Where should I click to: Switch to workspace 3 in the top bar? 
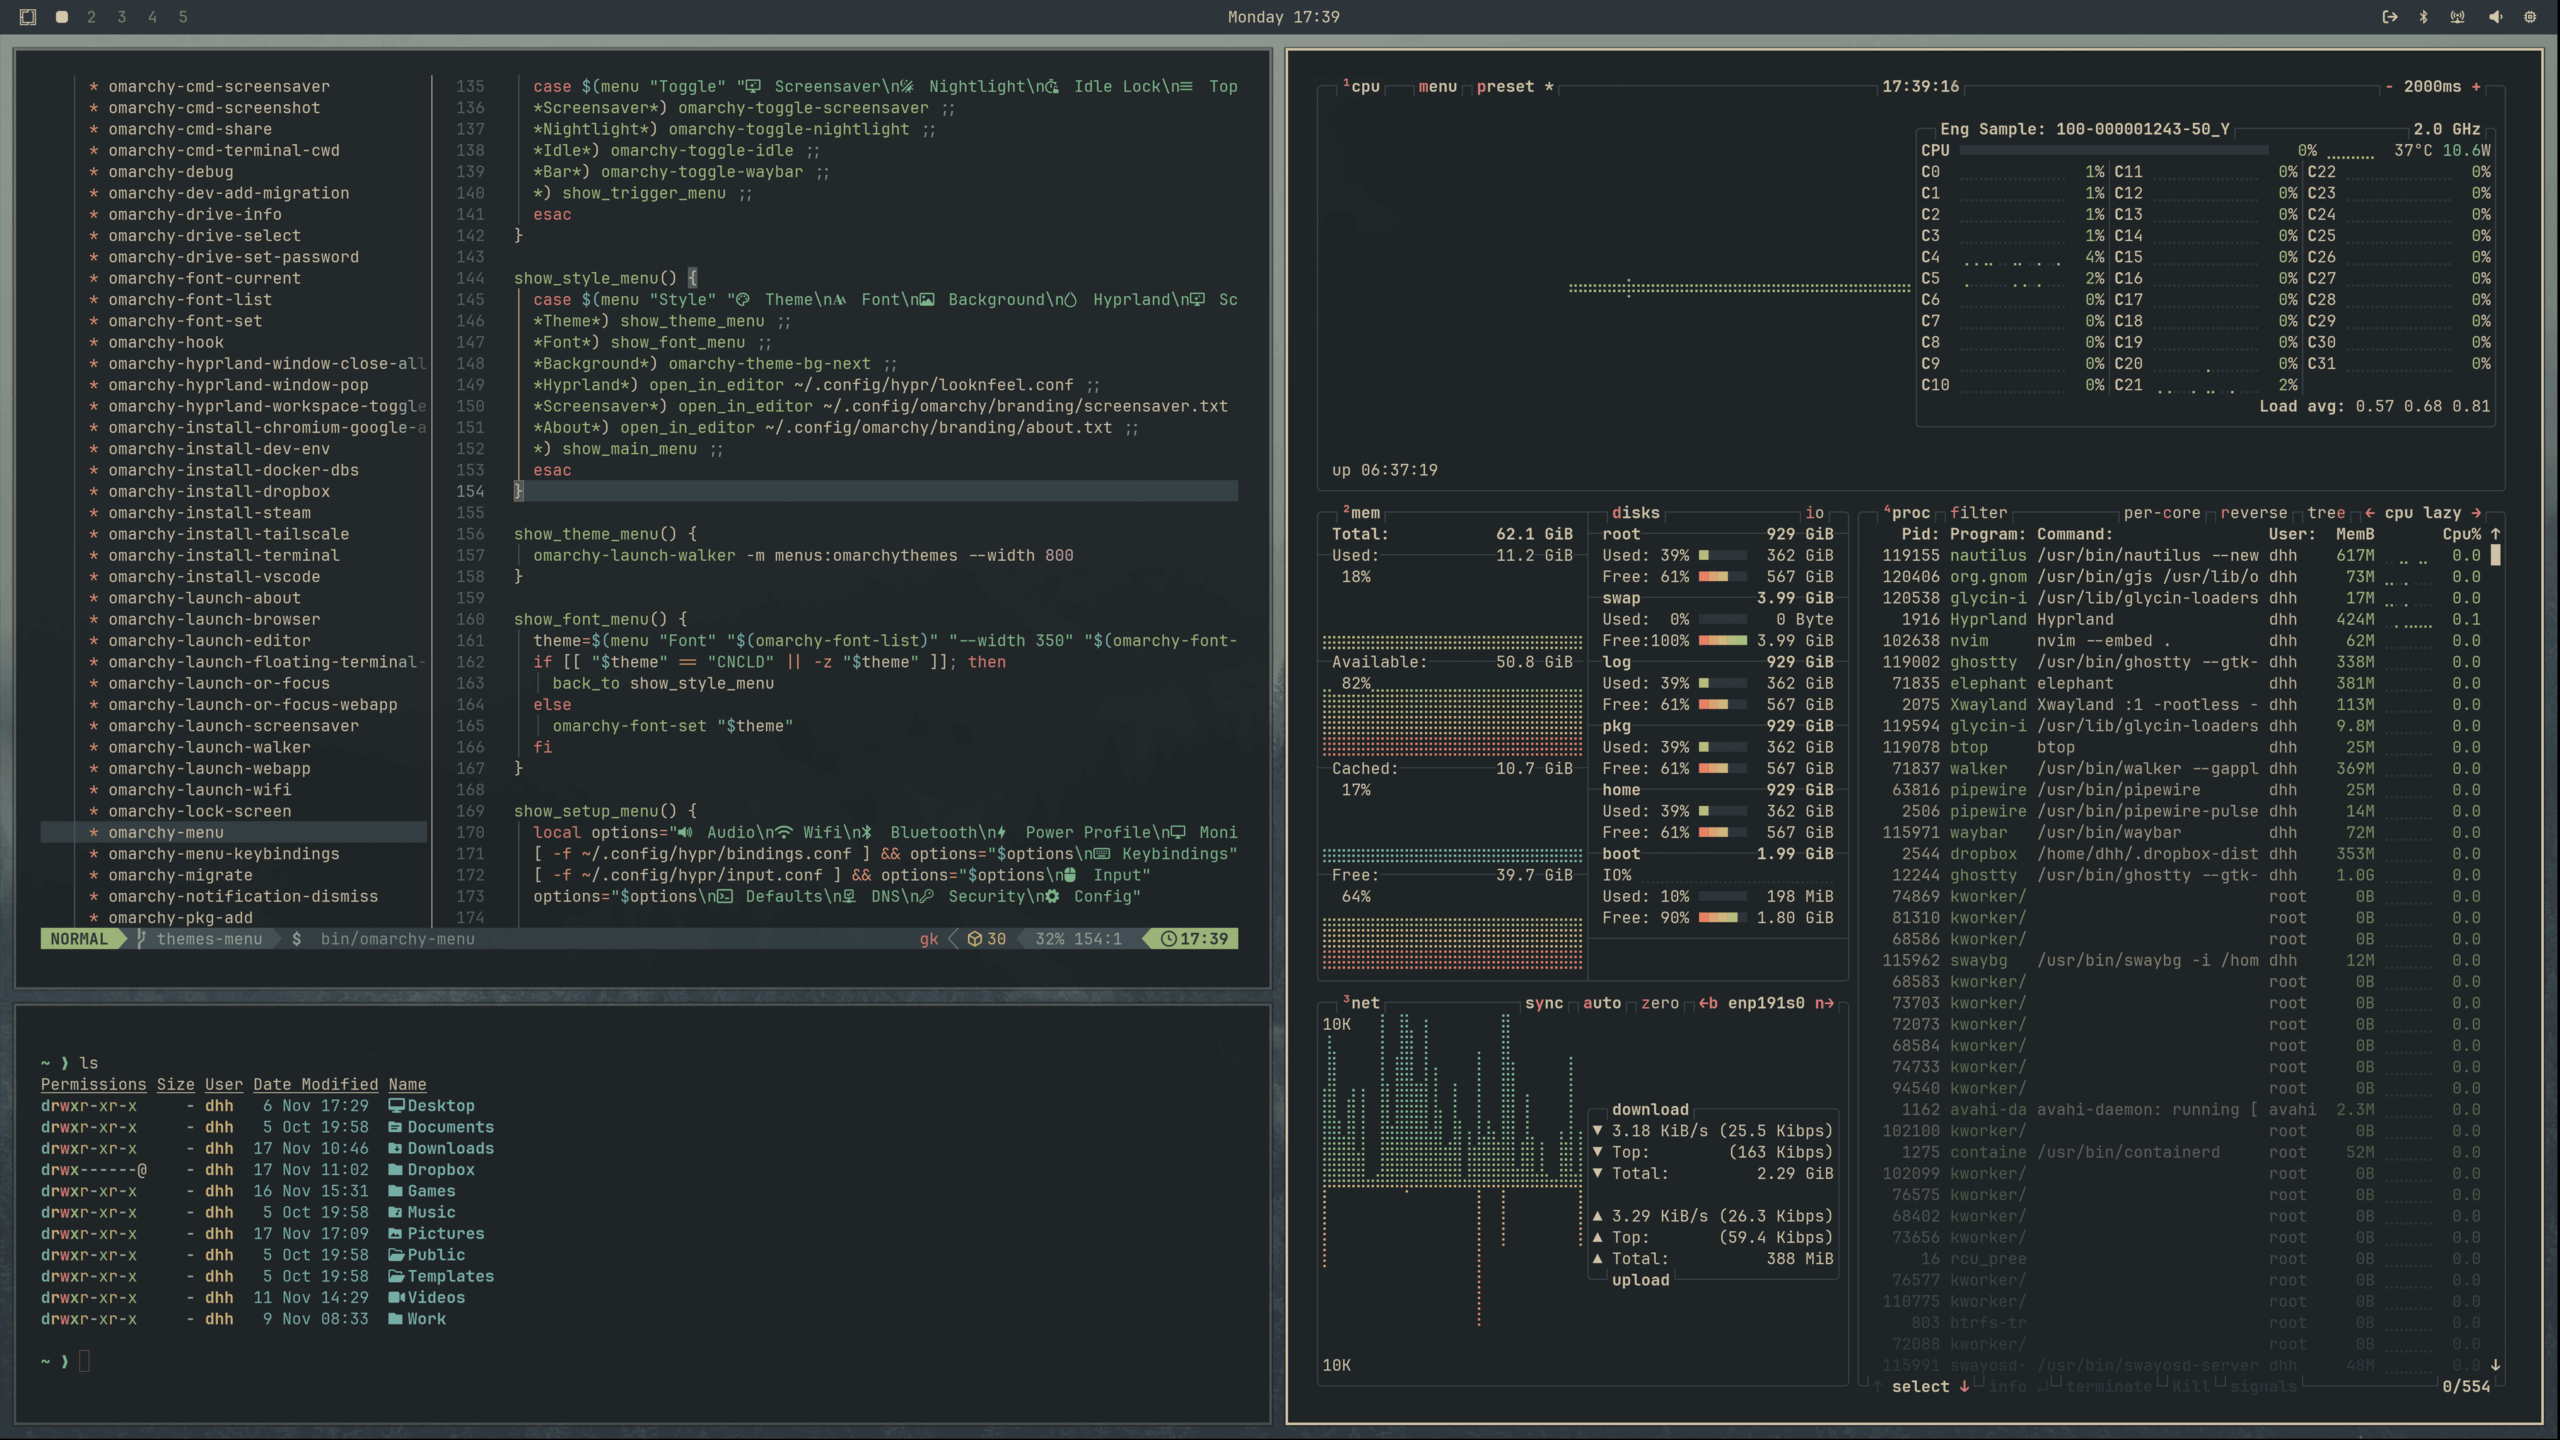point(122,17)
